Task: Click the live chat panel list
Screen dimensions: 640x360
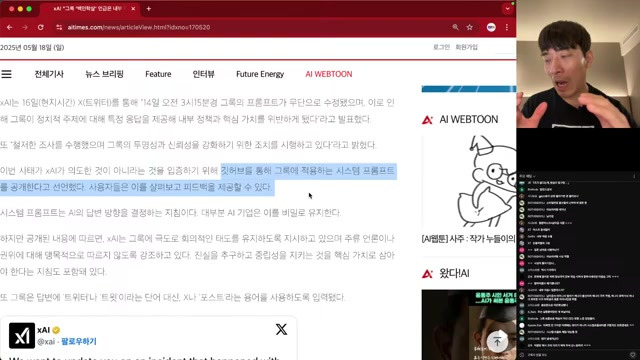Action: pyautogui.click(x=578, y=264)
